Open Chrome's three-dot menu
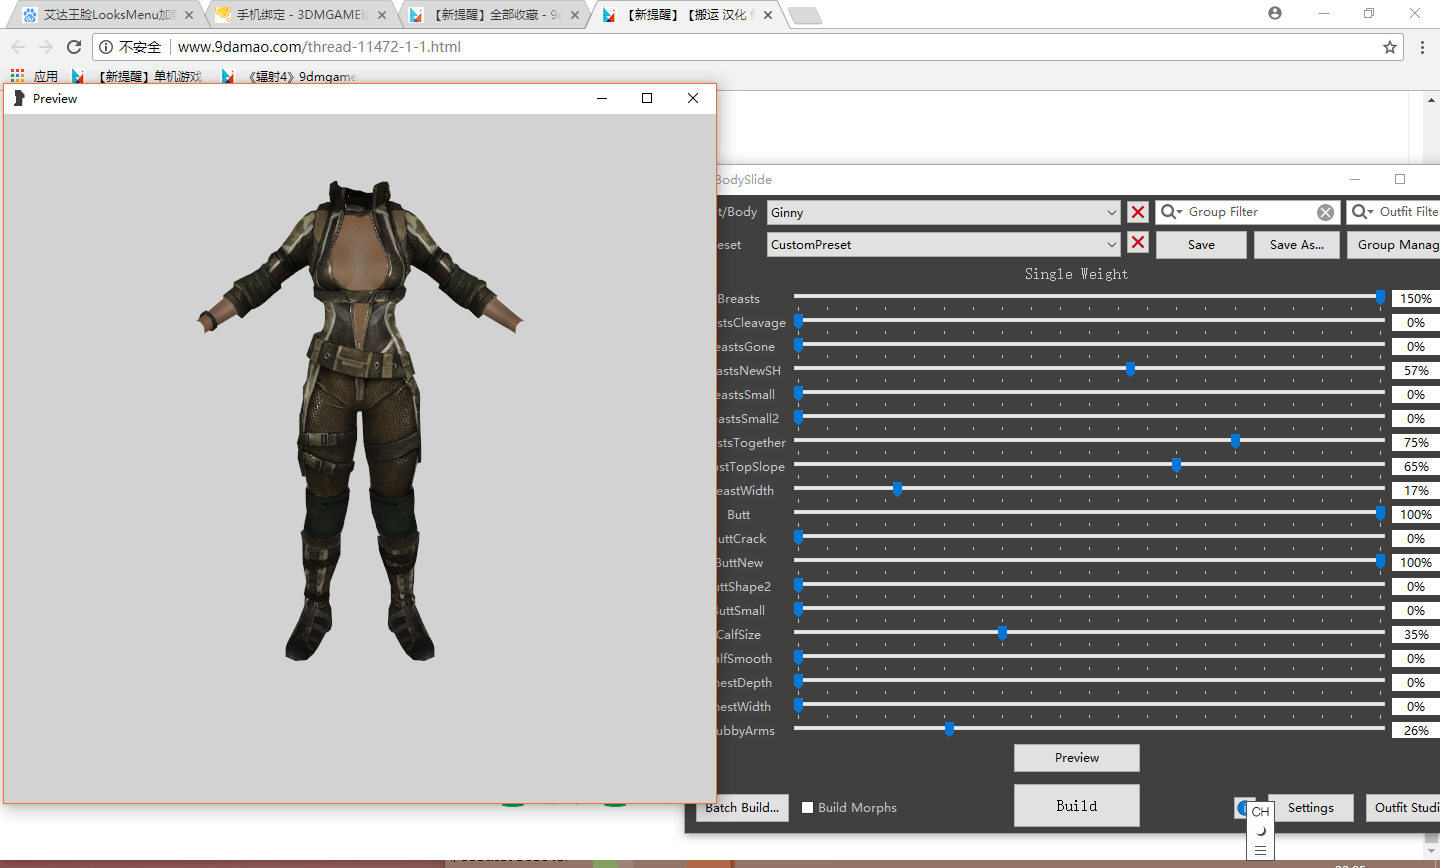Screen dimensions: 1440x868 pyautogui.click(x=1423, y=47)
